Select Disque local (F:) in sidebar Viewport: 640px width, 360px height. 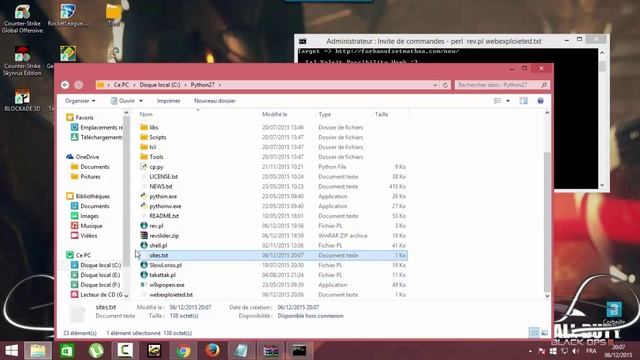(x=96, y=284)
